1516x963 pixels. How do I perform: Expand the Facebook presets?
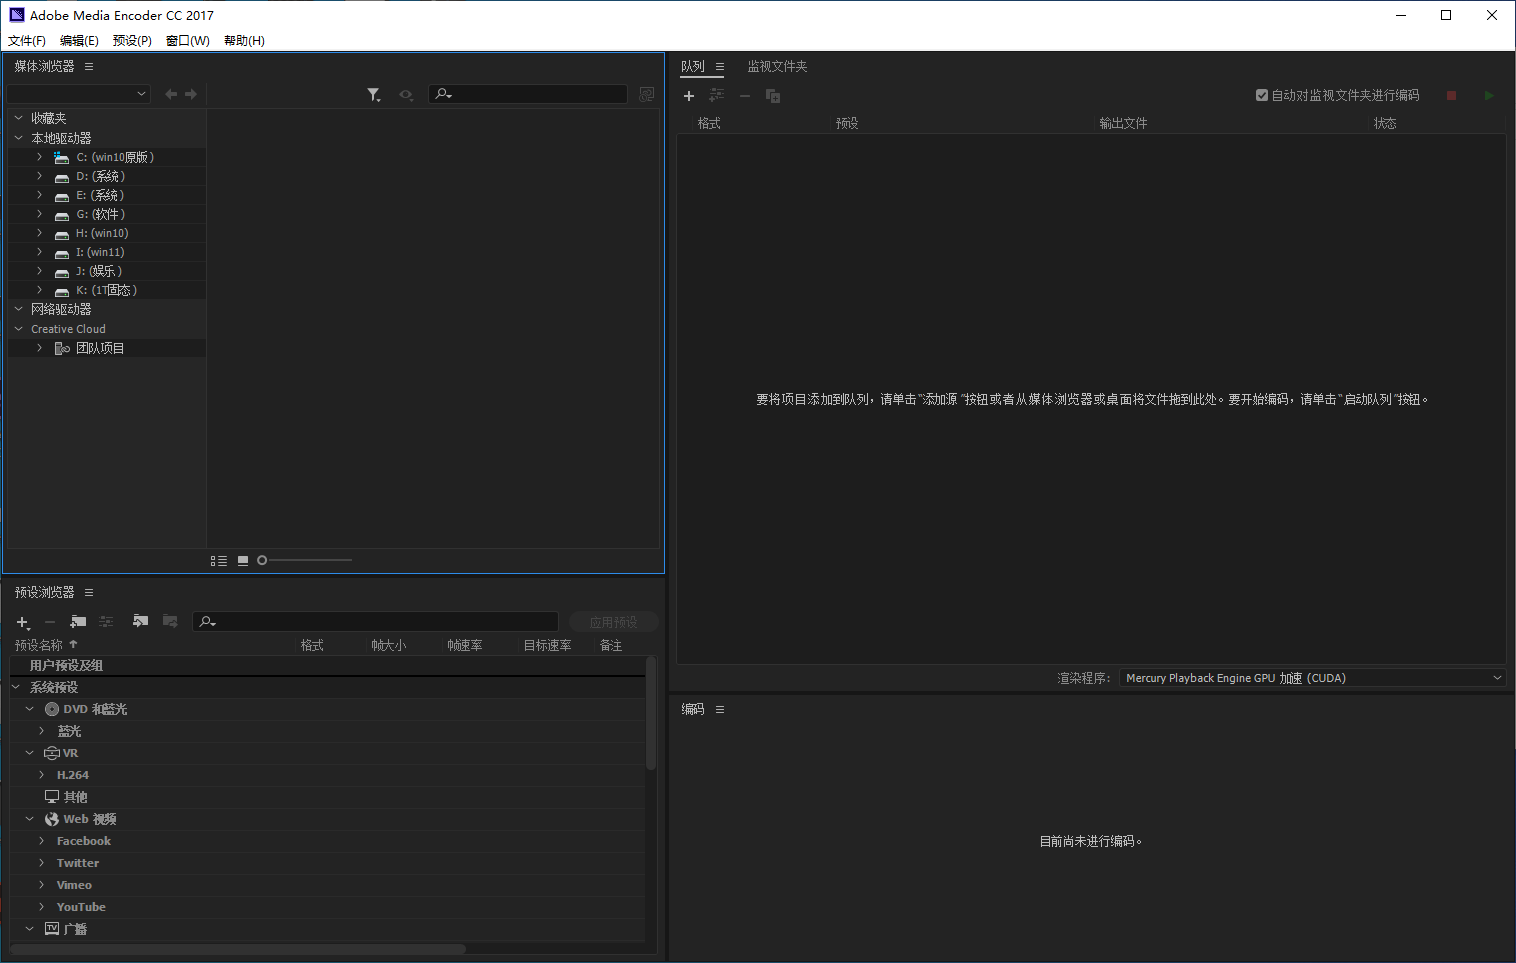click(x=42, y=841)
